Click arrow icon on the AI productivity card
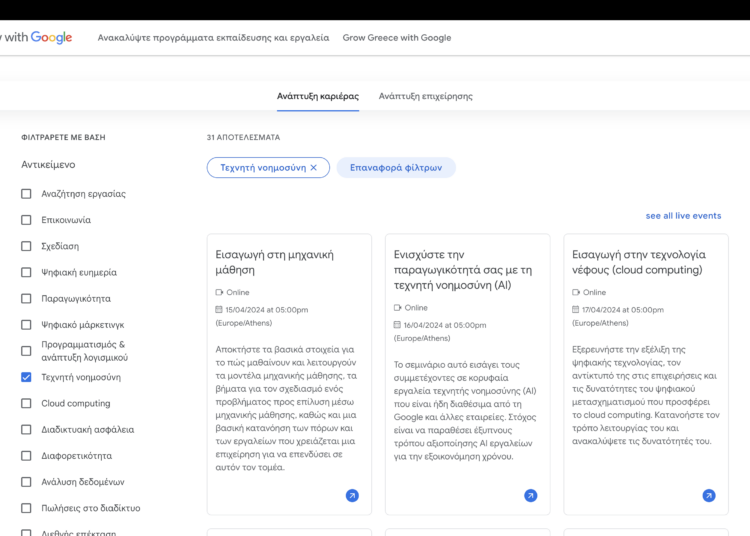The width and height of the screenshot is (750, 536). pyautogui.click(x=530, y=495)
